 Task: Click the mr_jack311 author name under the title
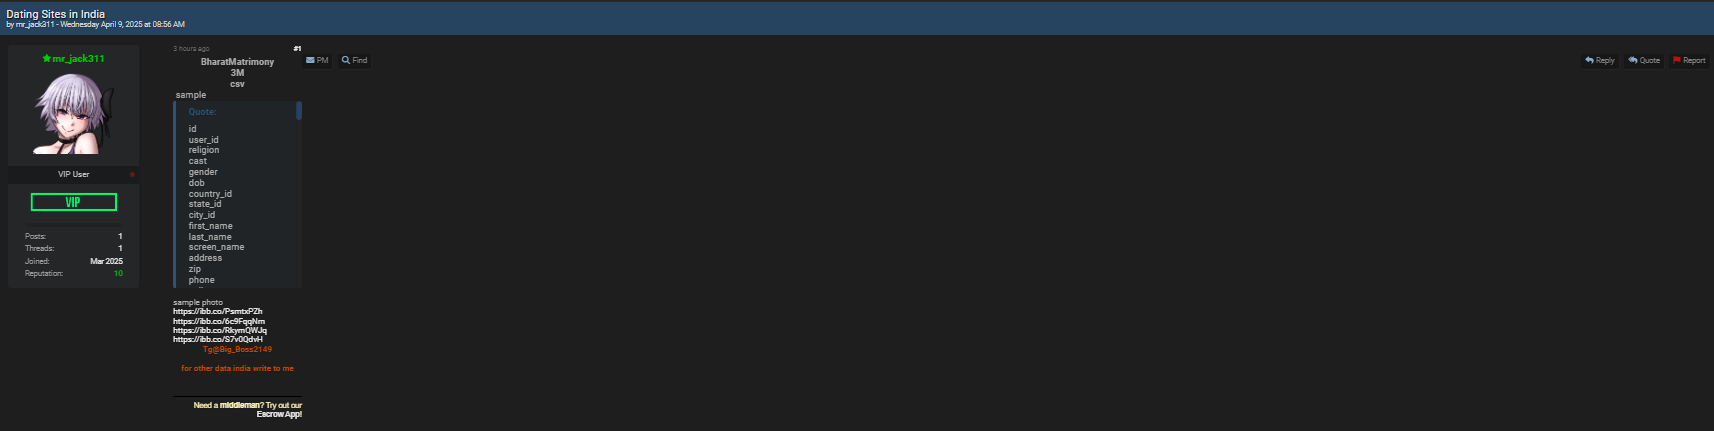click(x=35, y=24)
